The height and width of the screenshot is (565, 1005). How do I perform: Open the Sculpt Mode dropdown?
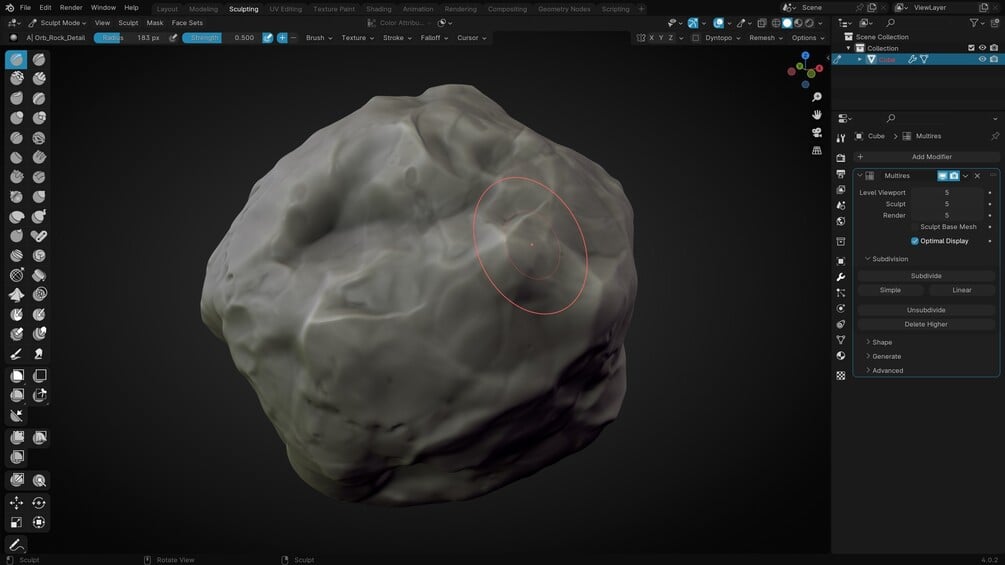(61, 22)
